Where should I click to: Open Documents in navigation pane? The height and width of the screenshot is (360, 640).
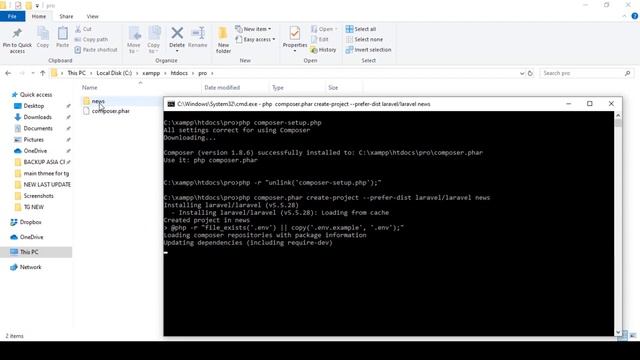click(x=38, y=128)
